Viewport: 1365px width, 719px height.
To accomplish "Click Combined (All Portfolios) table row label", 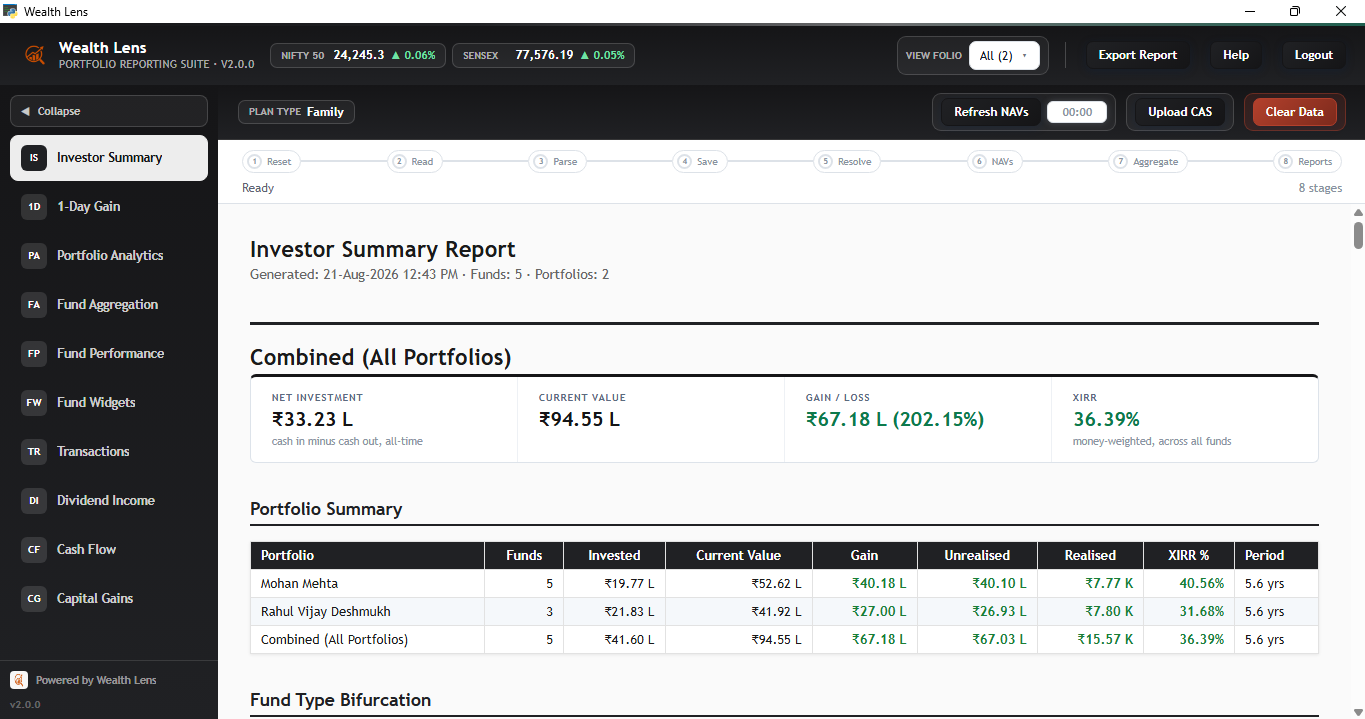I will (x=334, y=640).
